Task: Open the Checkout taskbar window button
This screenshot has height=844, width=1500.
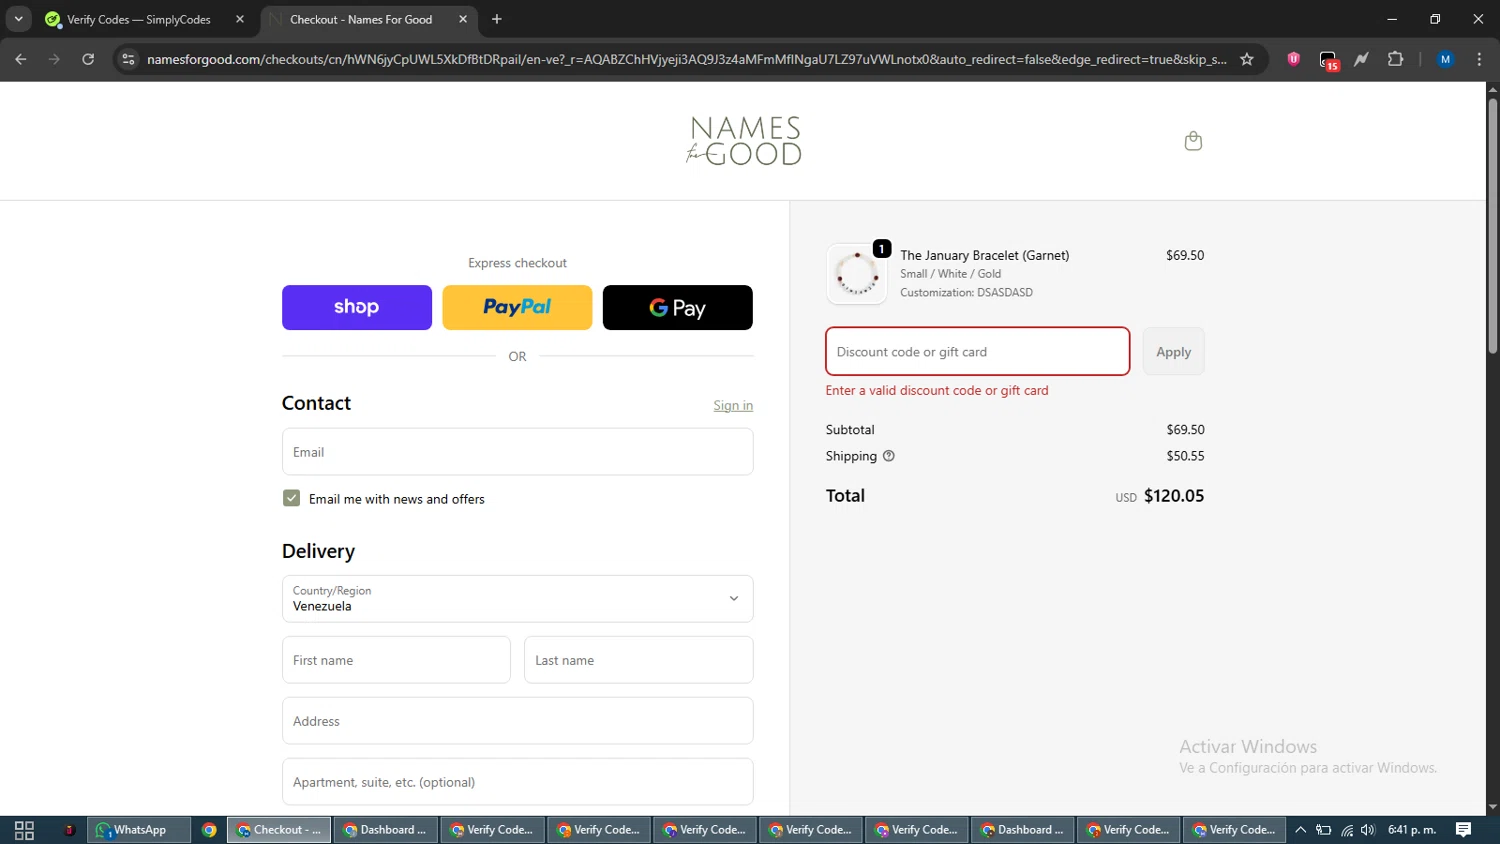Action: tap(279, 830)
